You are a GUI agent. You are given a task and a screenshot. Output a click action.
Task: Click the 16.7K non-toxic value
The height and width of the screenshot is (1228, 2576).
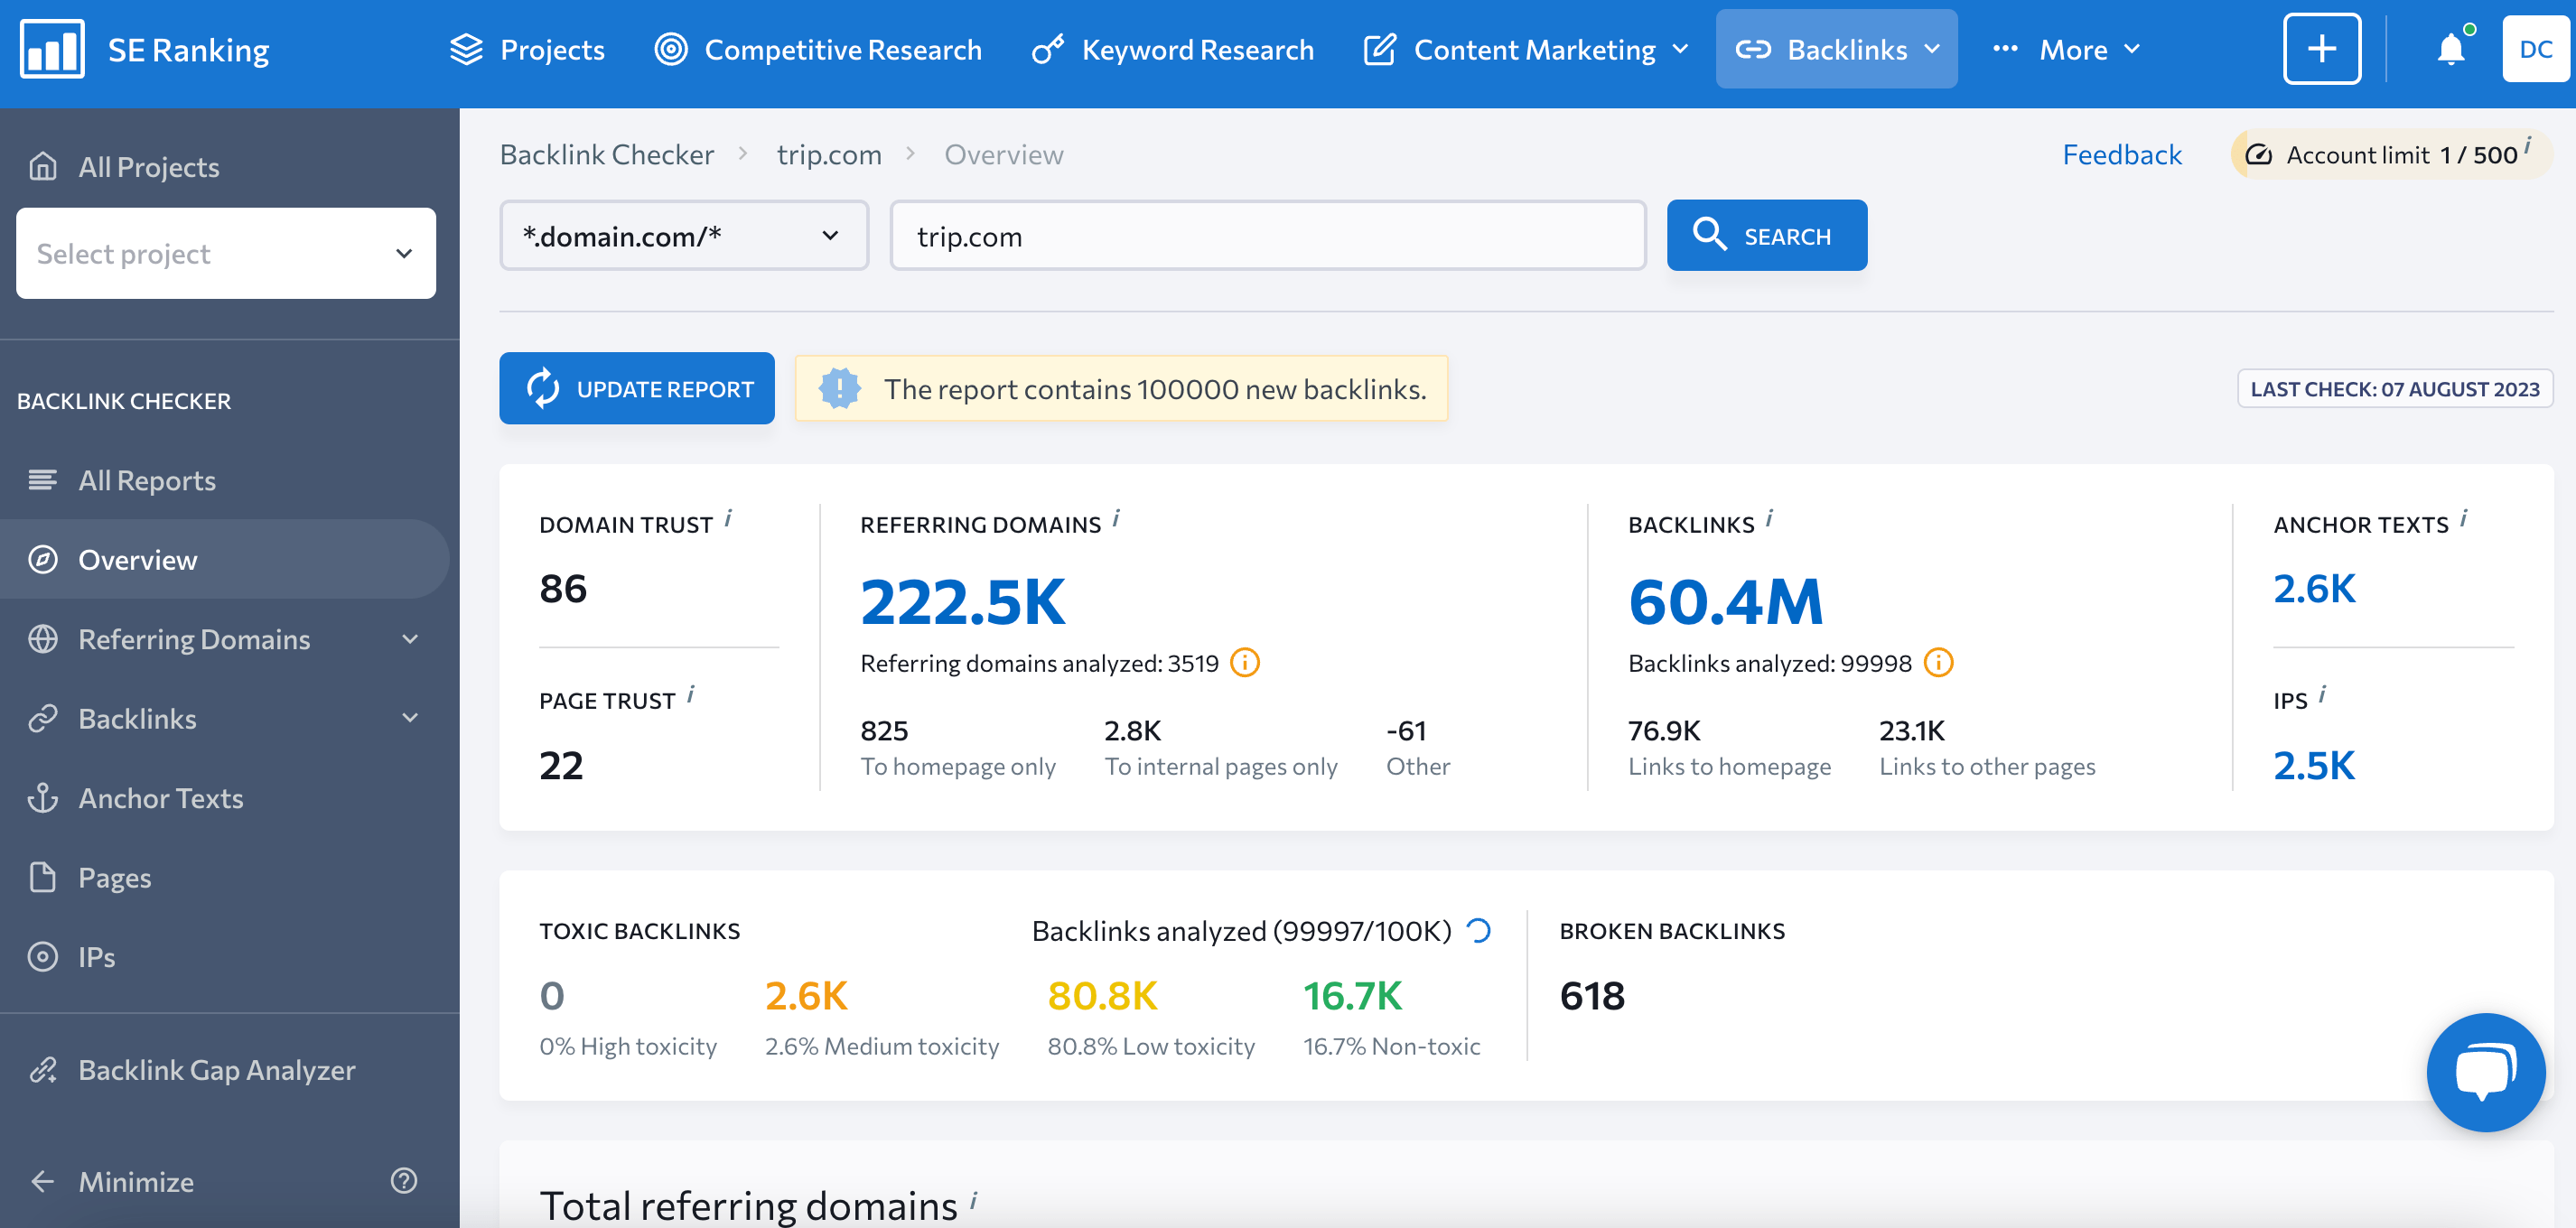pos(1352,995)
